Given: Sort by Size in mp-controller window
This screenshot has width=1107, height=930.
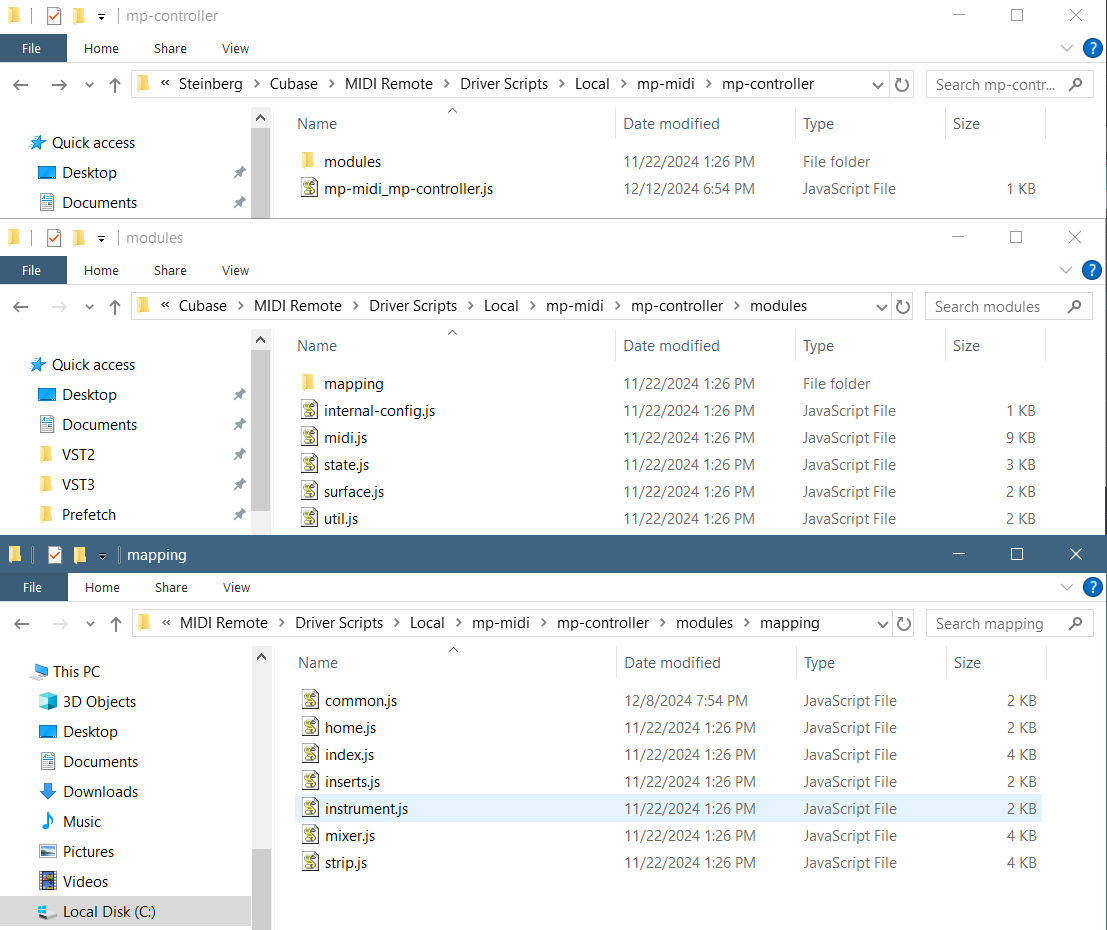Looking at the screenshot, I should [966, 124].
